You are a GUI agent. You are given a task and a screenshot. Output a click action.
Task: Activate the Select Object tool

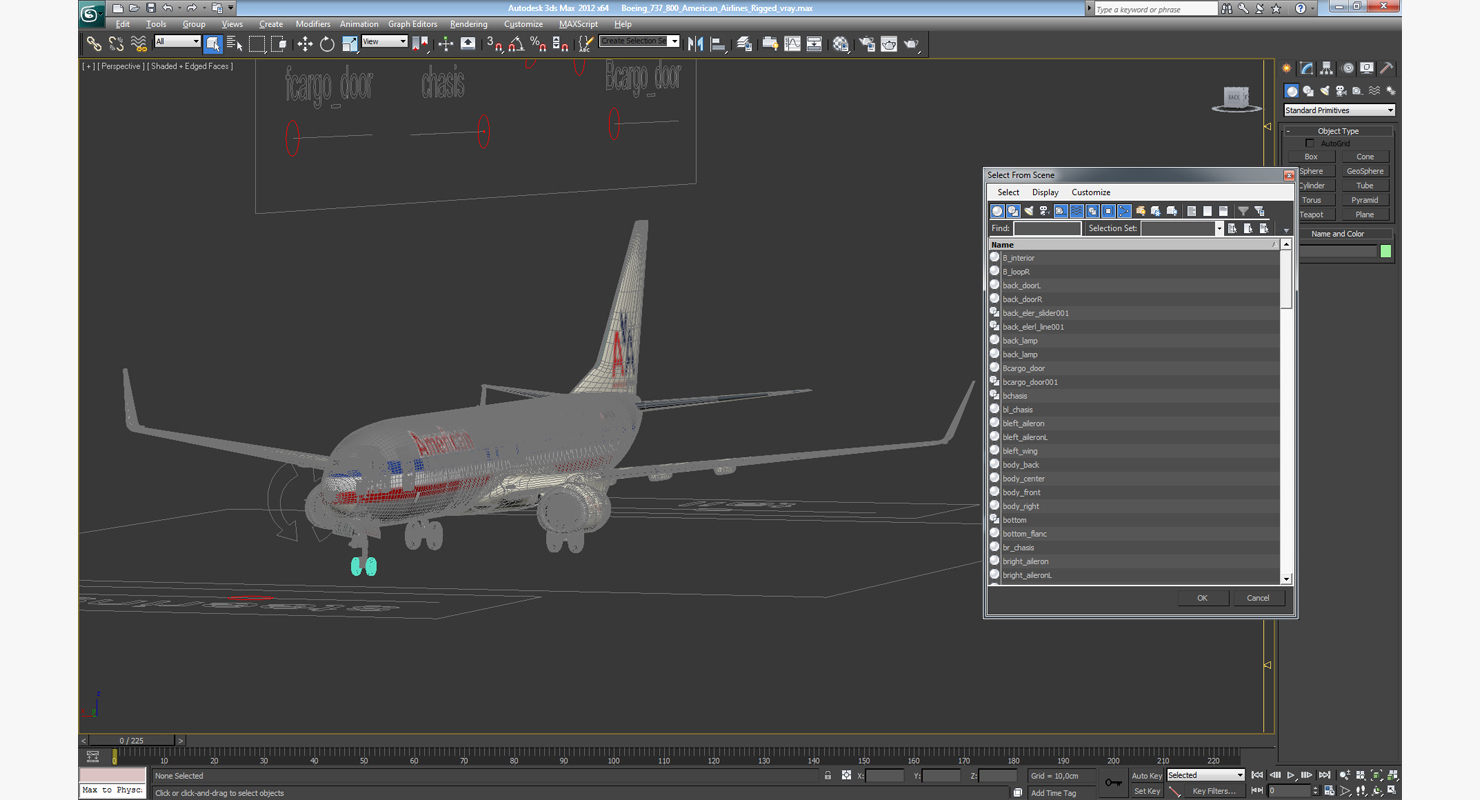point(213,43)
